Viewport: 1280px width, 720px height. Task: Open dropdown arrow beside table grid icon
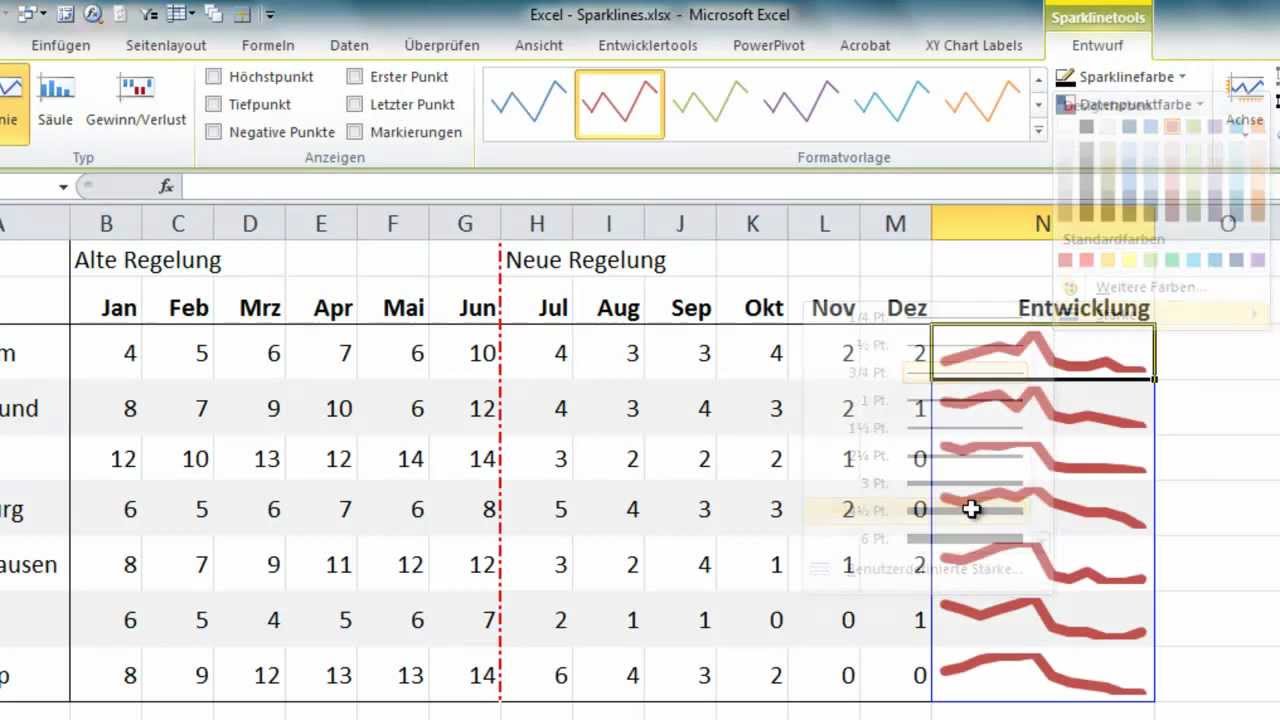tap(194, 15)
